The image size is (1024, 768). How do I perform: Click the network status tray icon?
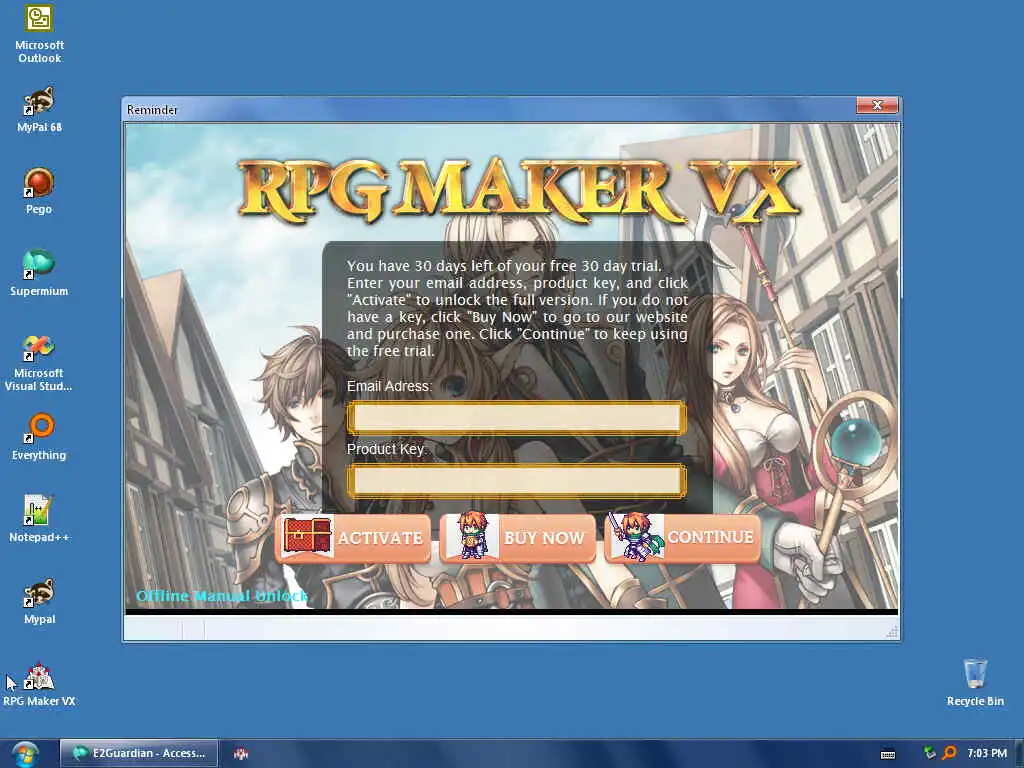[x=930, y=753]
